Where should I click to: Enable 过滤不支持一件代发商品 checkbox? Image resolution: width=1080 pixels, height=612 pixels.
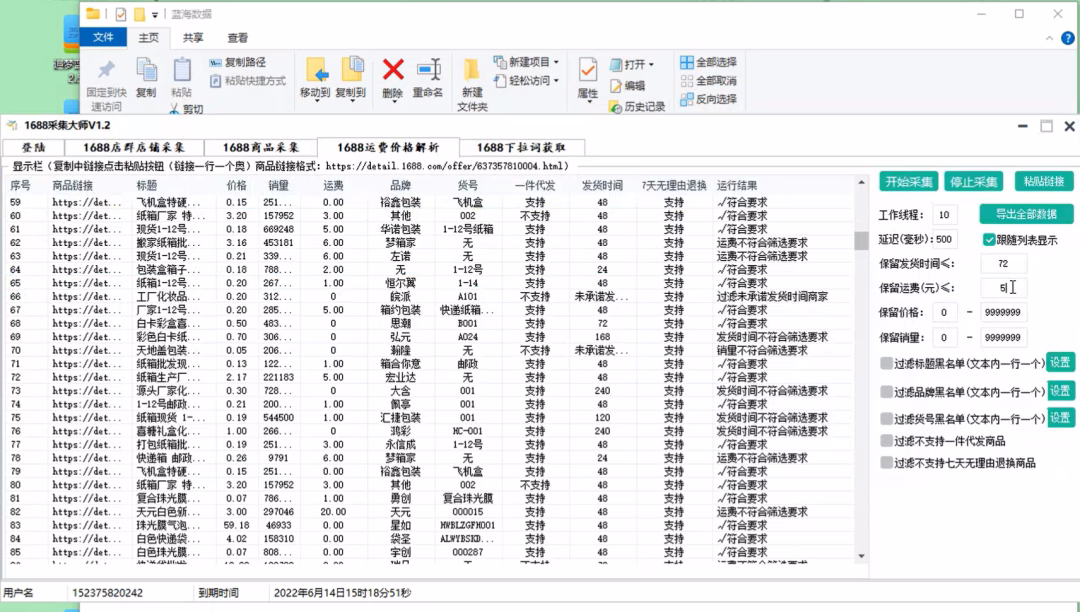[x=886, y=441]
